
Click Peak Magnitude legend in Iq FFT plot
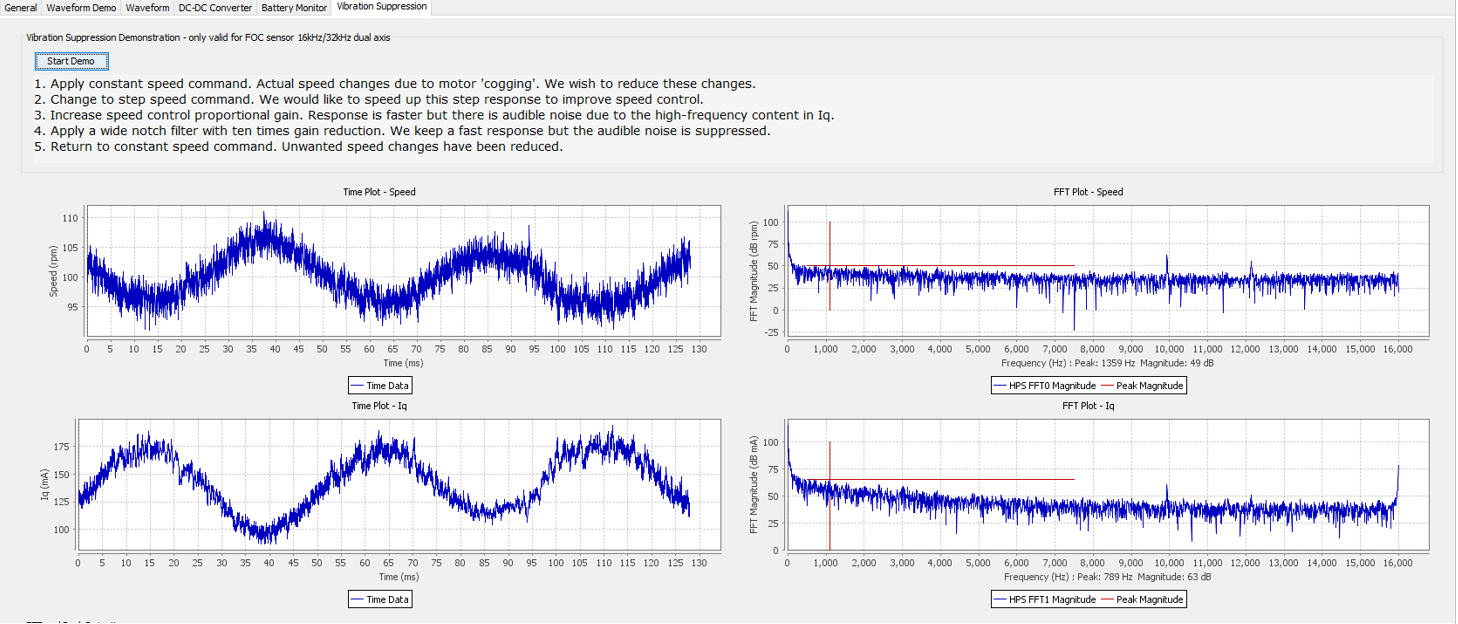click(1143, 600)
